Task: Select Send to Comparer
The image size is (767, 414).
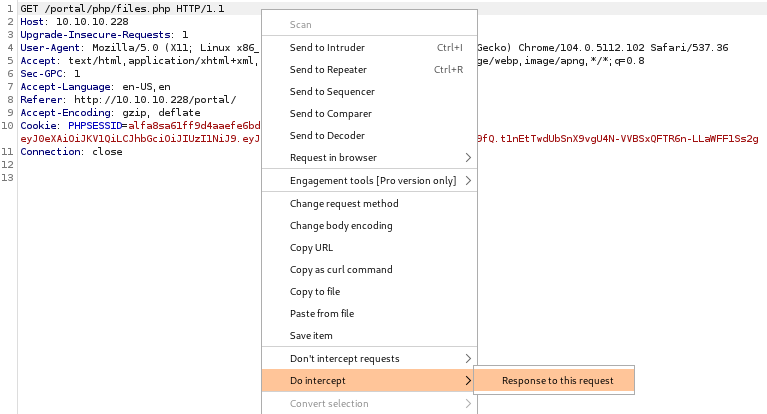Action: pyautogui.click(x=329, y=114)
